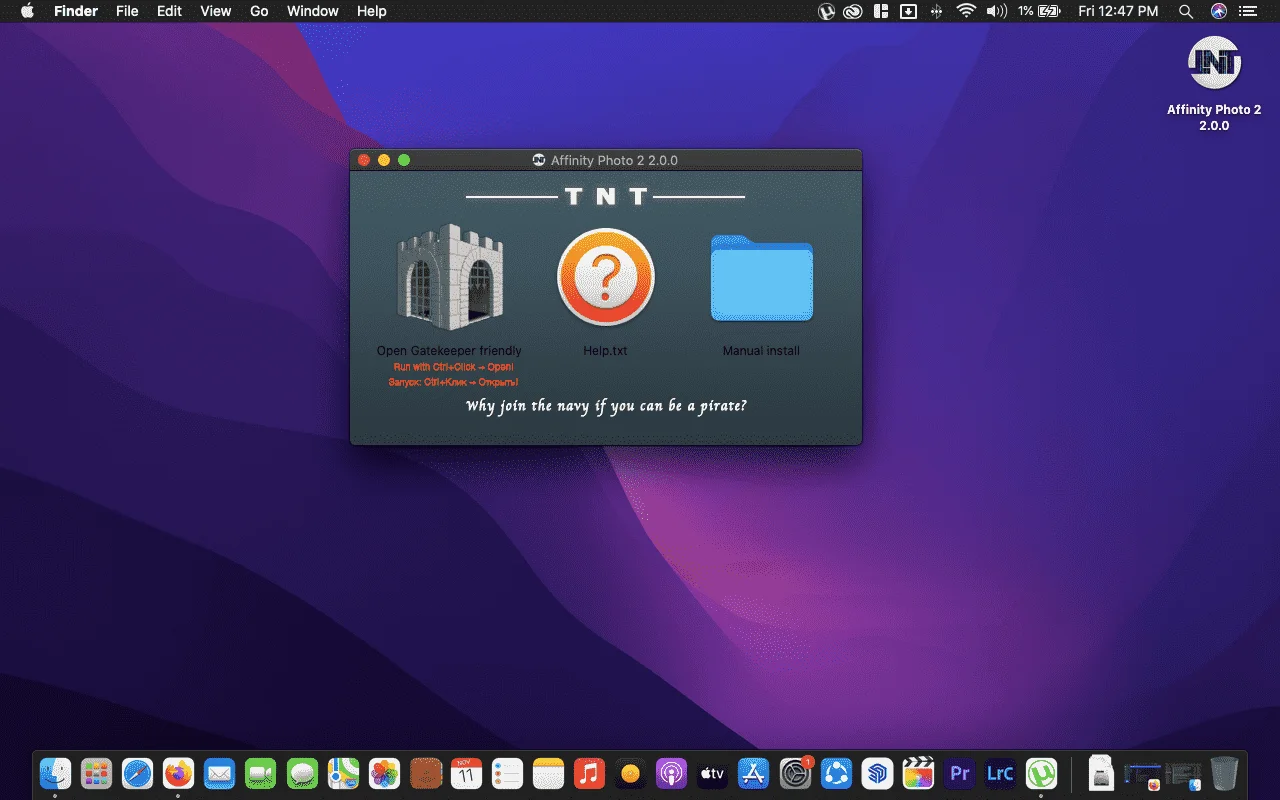Open Messages from the Dock
The width and height of the screenshot is (1280, 800).
[302, 773]
